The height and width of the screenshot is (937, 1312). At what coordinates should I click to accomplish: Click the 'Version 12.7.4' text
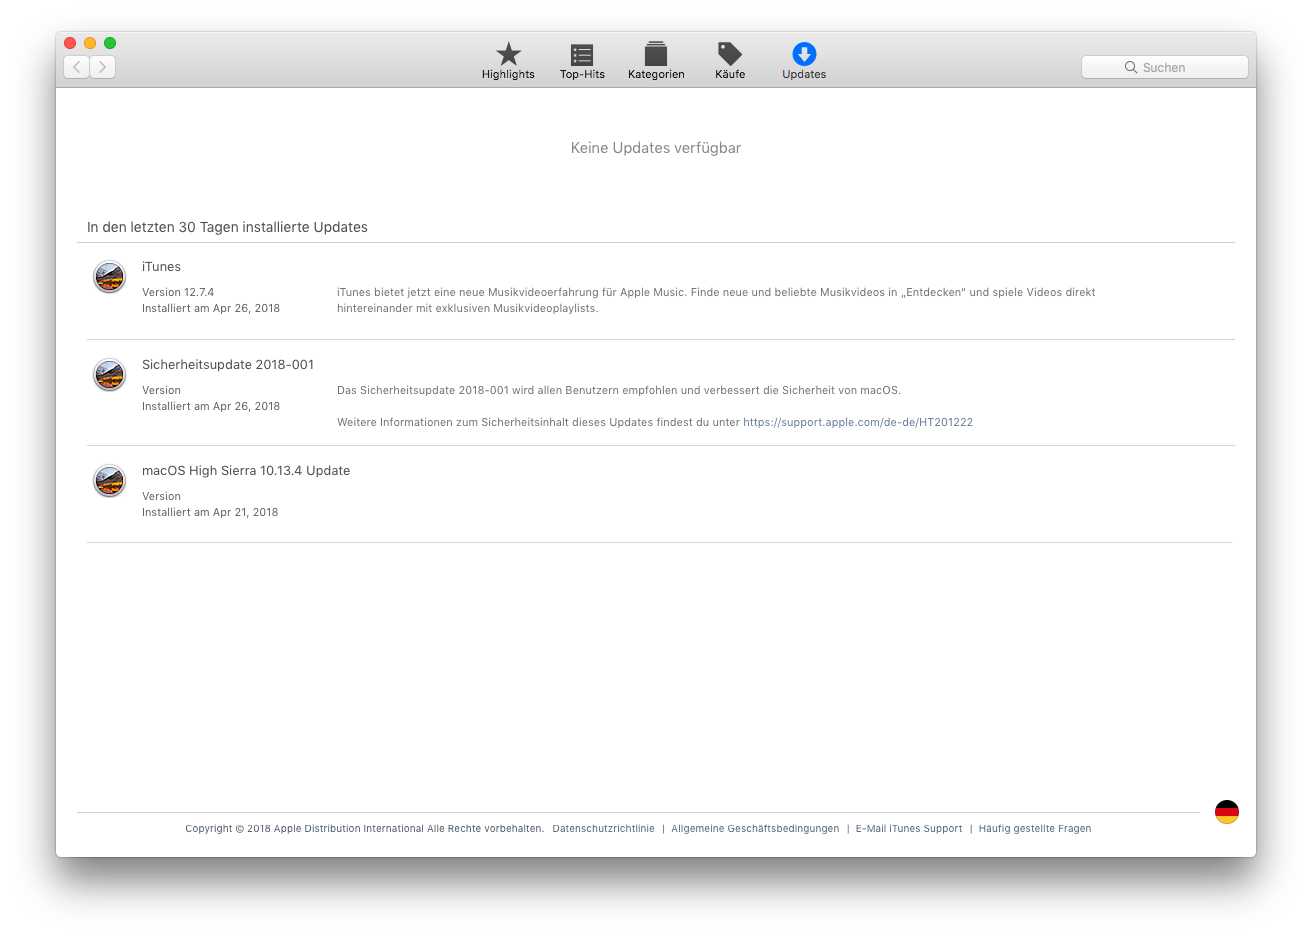tap(178, 293)
